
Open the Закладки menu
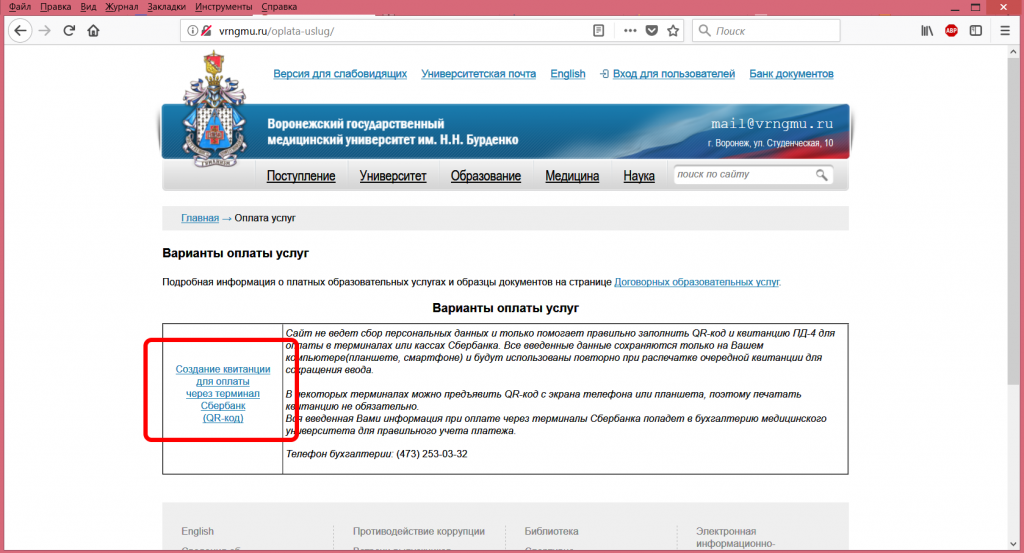pyautogui.click(x=167, y=7)
